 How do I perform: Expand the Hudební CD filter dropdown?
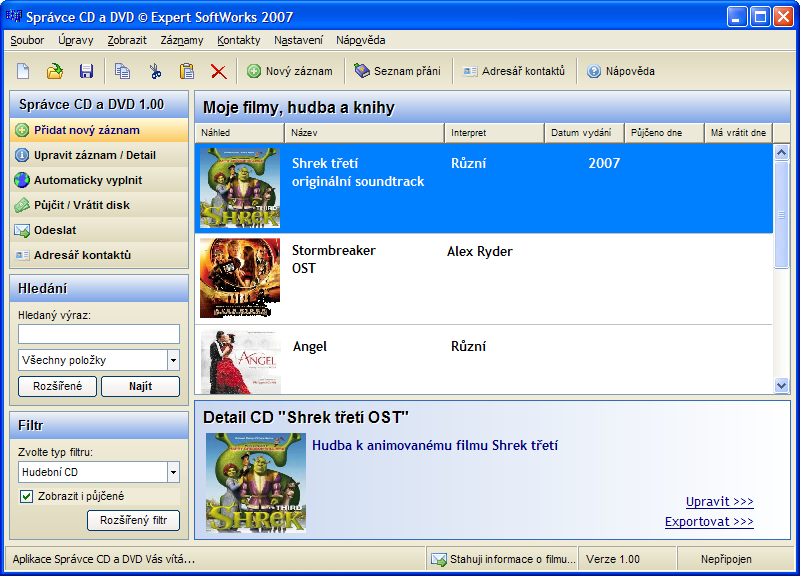tap(173, 472)
